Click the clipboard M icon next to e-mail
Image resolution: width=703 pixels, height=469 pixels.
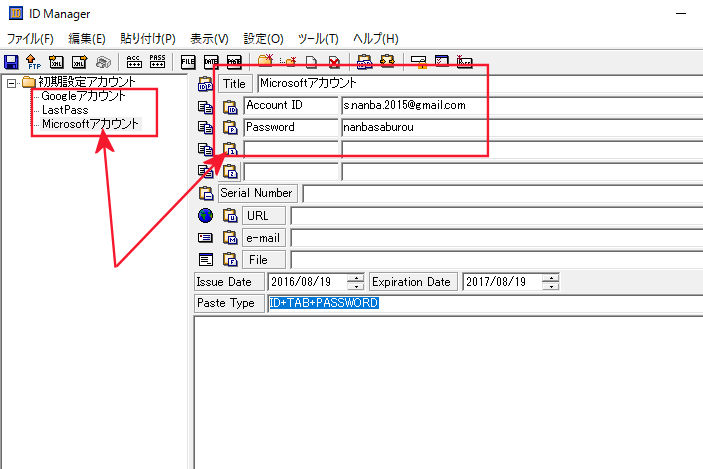230,237
